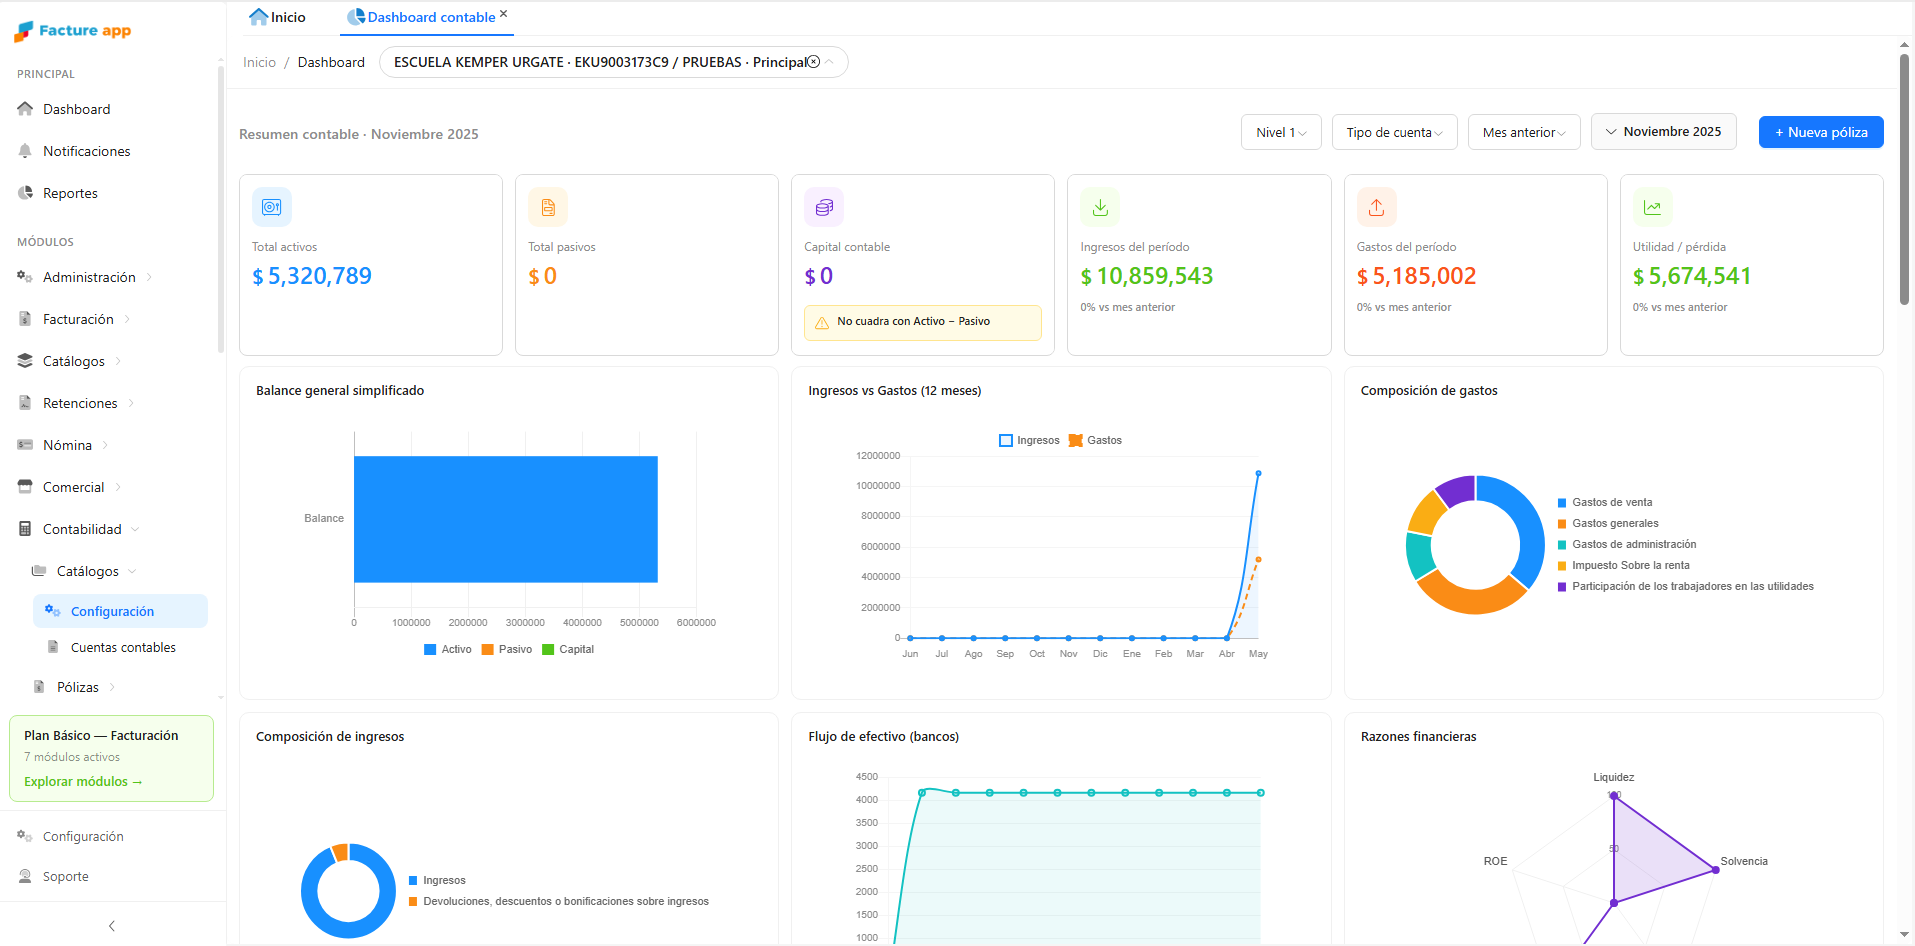The height and width of the screenshot is (946, 1915).
Task: Open Cuentas contables in the sidebar
Action: (123, 647)
